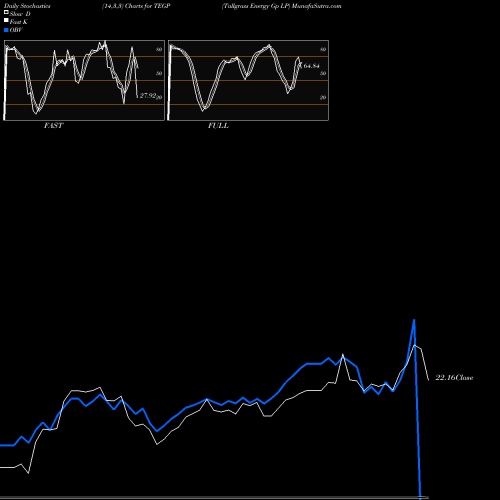Screen dimensions: 500x500
Task: Click the peak of the blue OBV line
Action: point(414,320)
